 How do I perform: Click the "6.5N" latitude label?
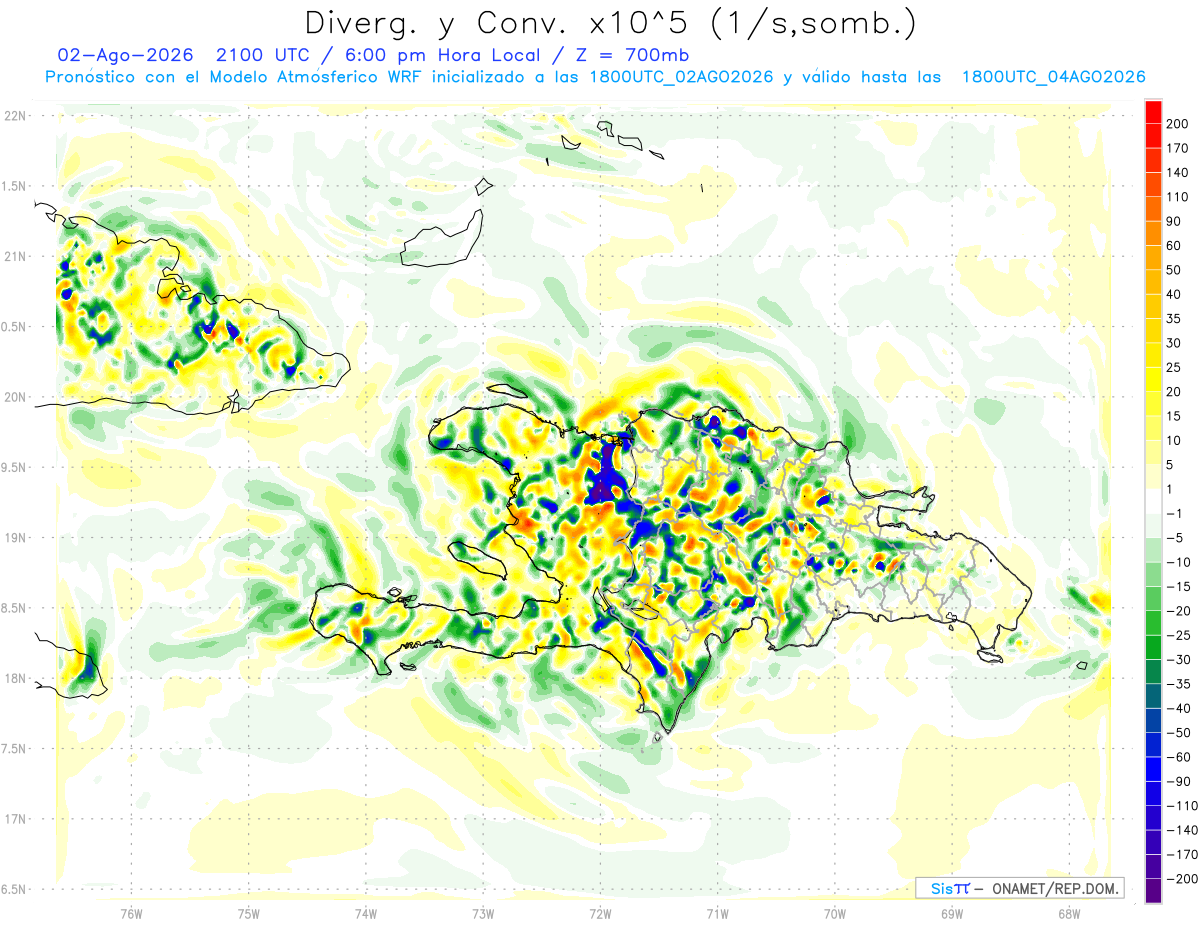point(14,890)
